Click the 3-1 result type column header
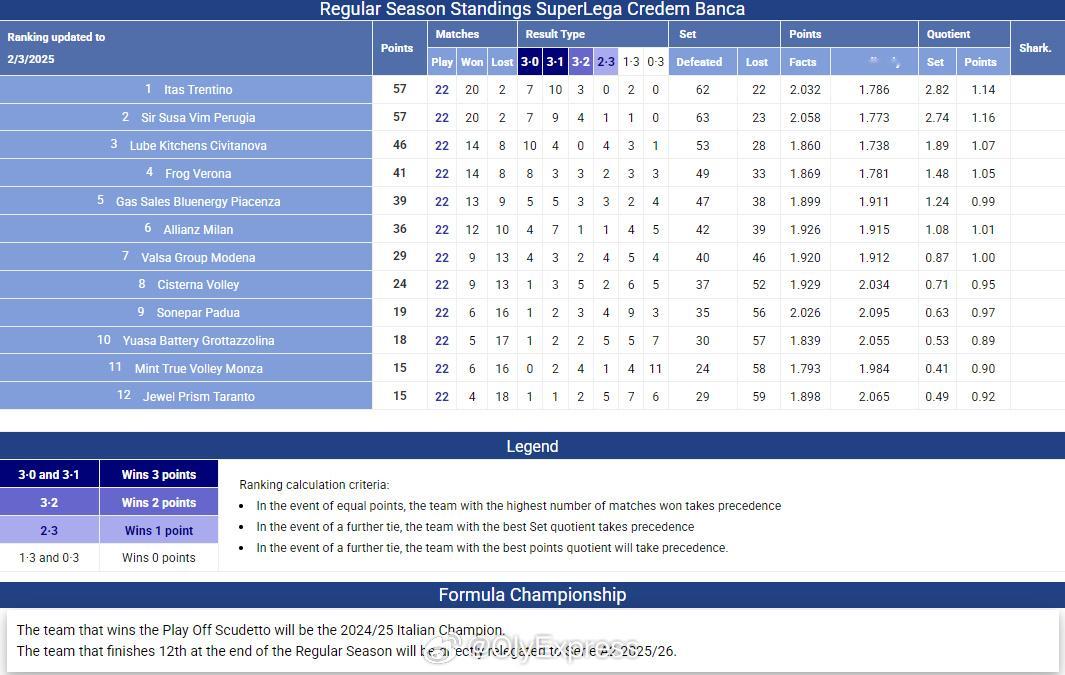 tap(555, 62)
